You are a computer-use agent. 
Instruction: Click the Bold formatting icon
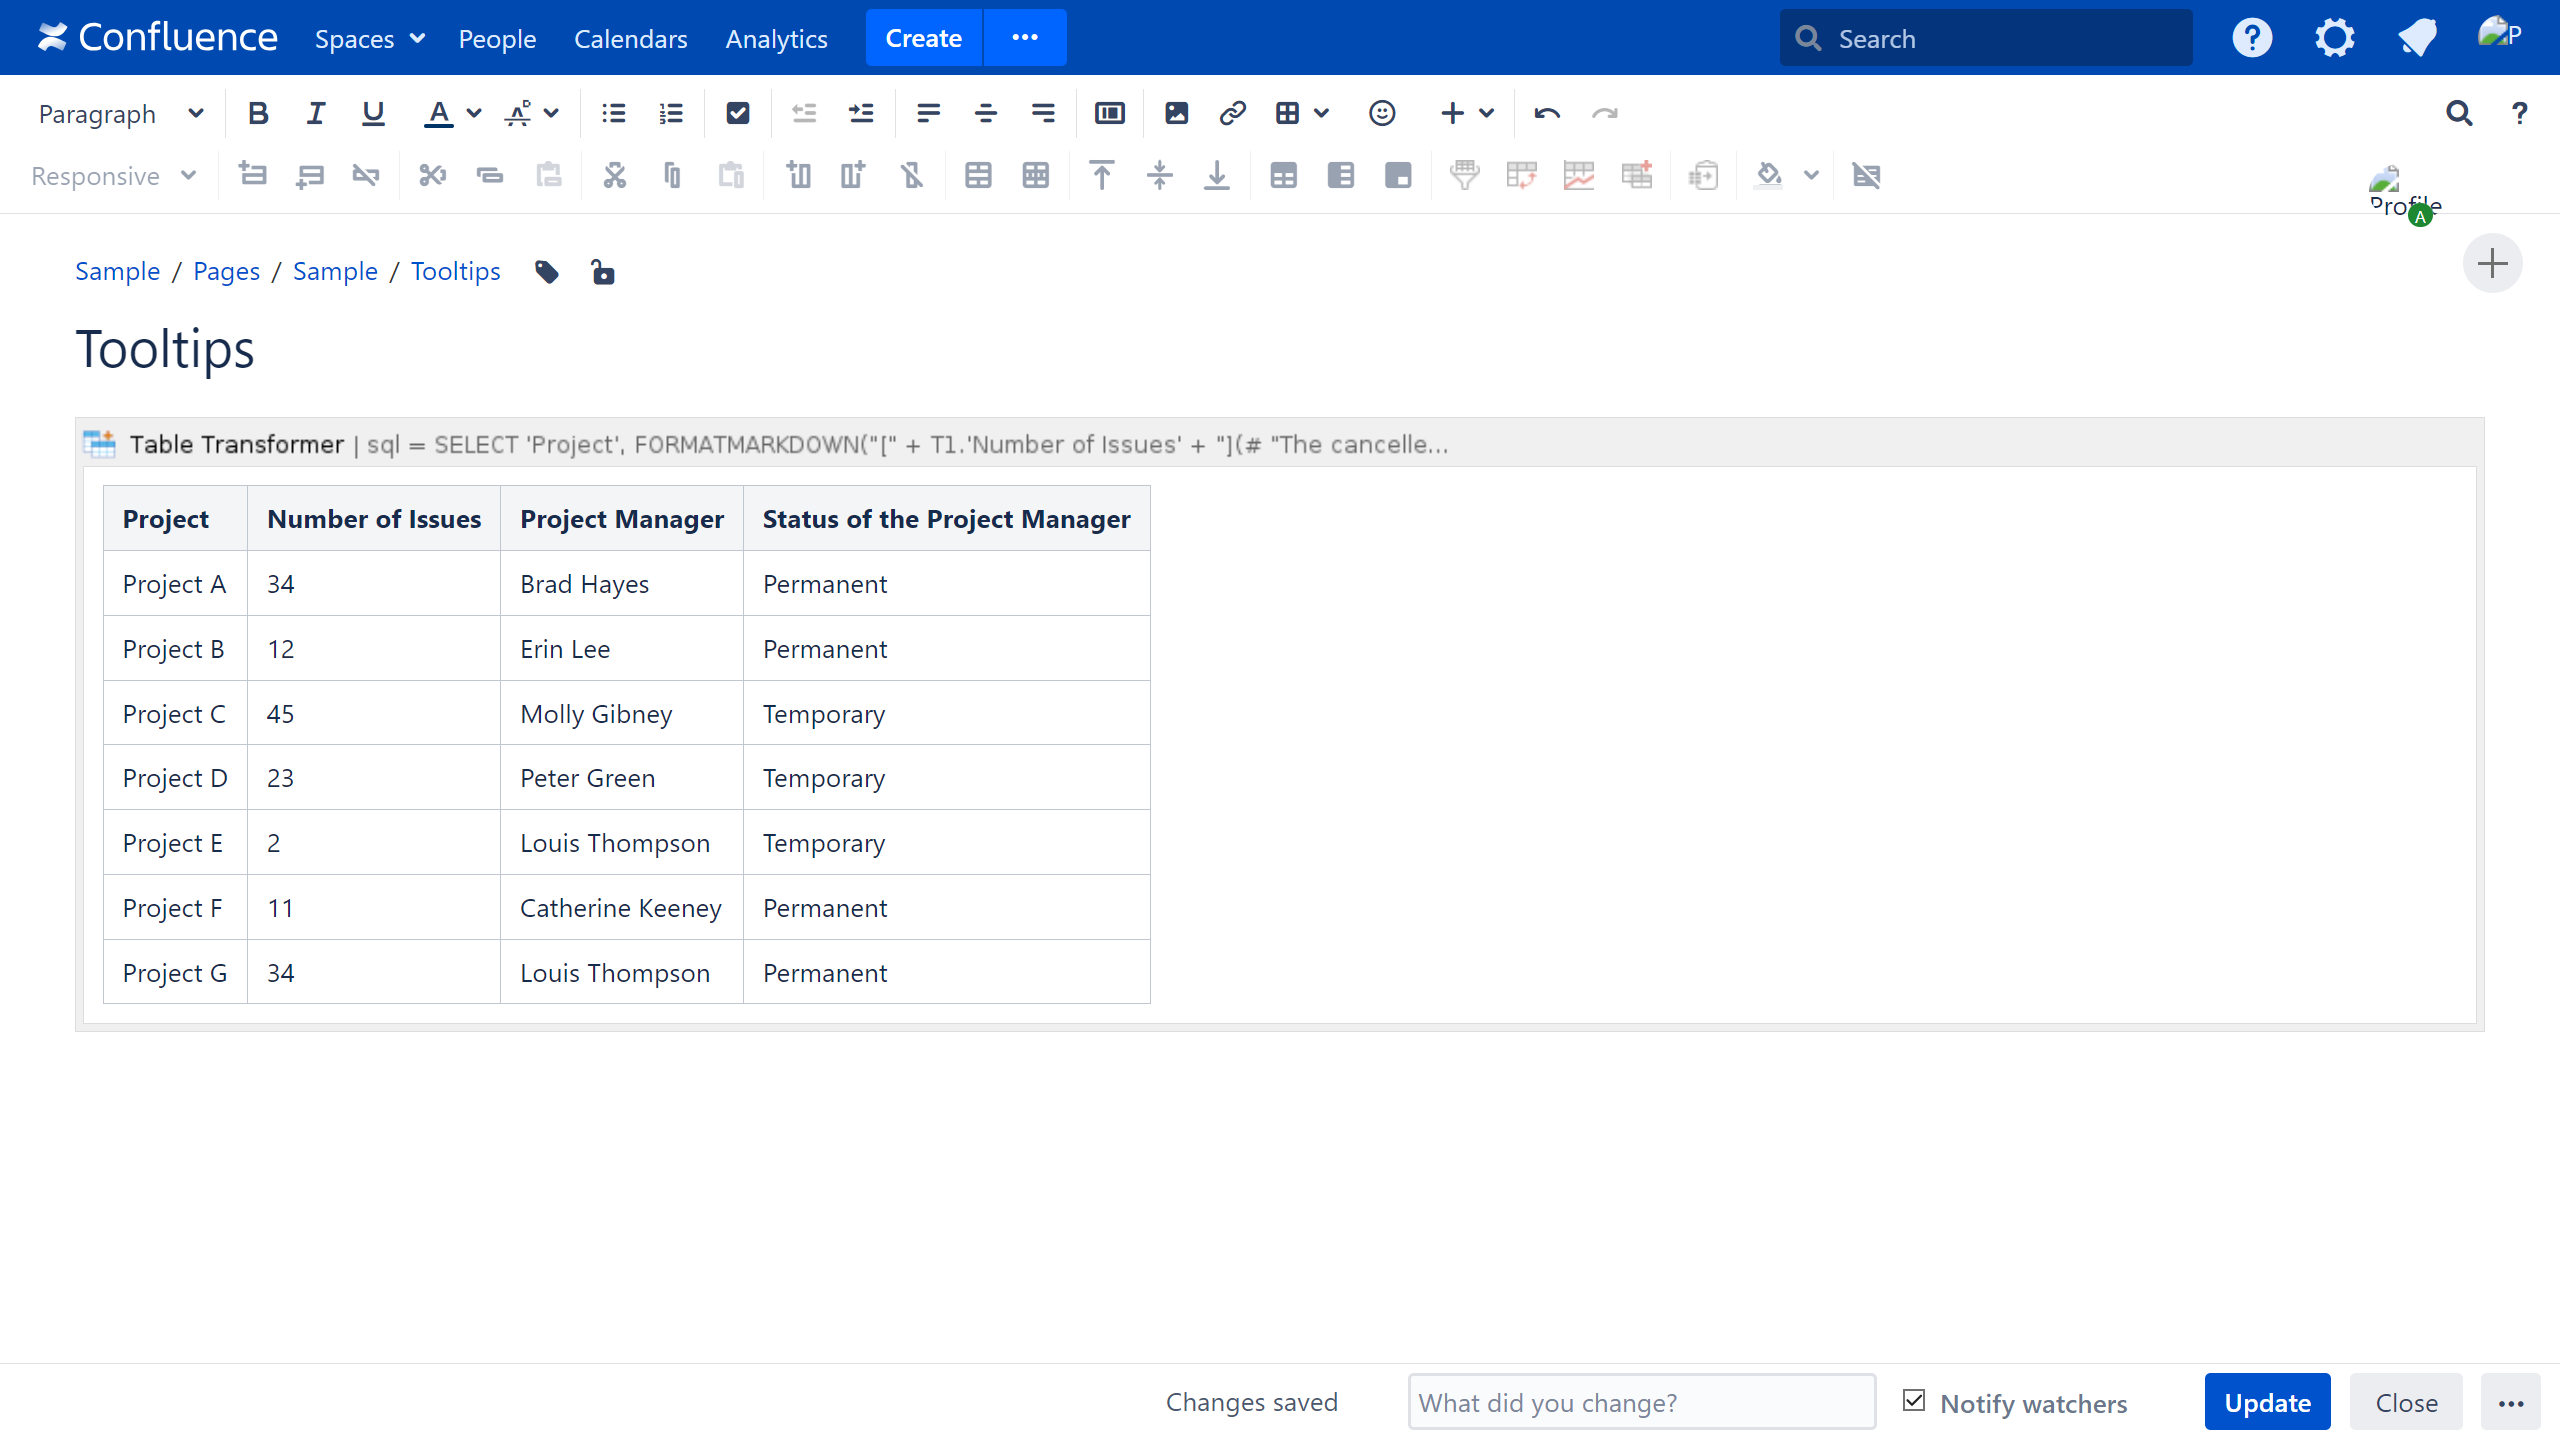(258, 114)
